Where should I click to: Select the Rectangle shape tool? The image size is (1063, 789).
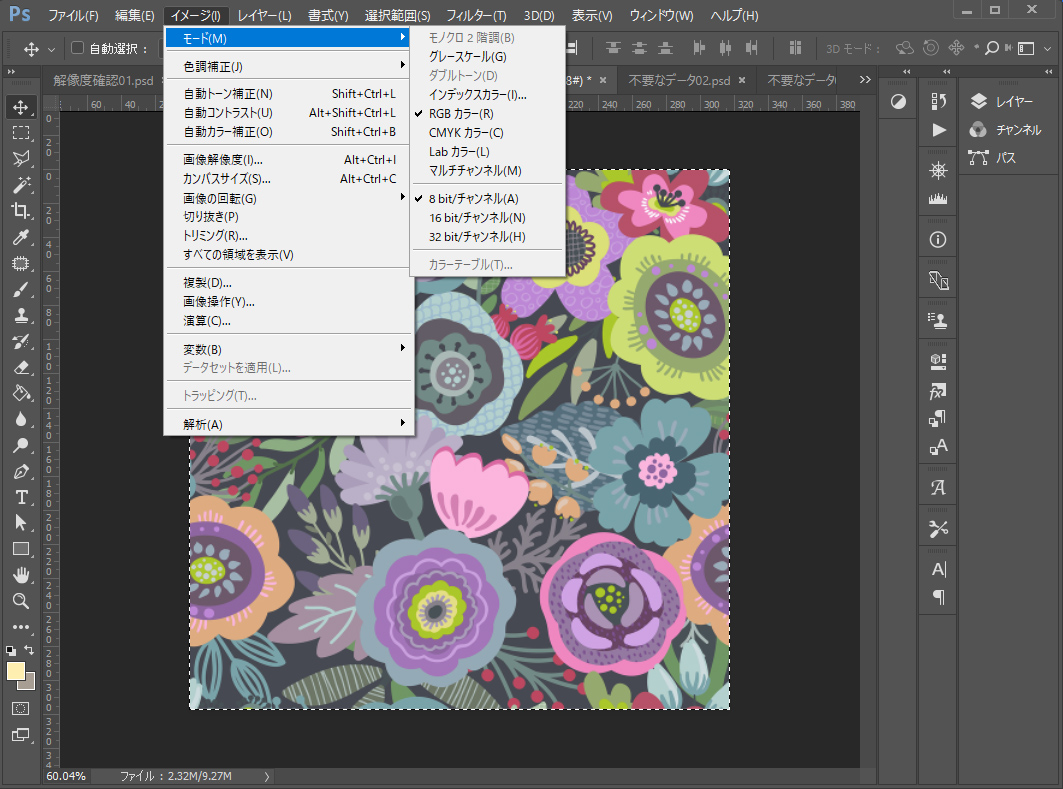pyautogui.click(x=21, y=549)
